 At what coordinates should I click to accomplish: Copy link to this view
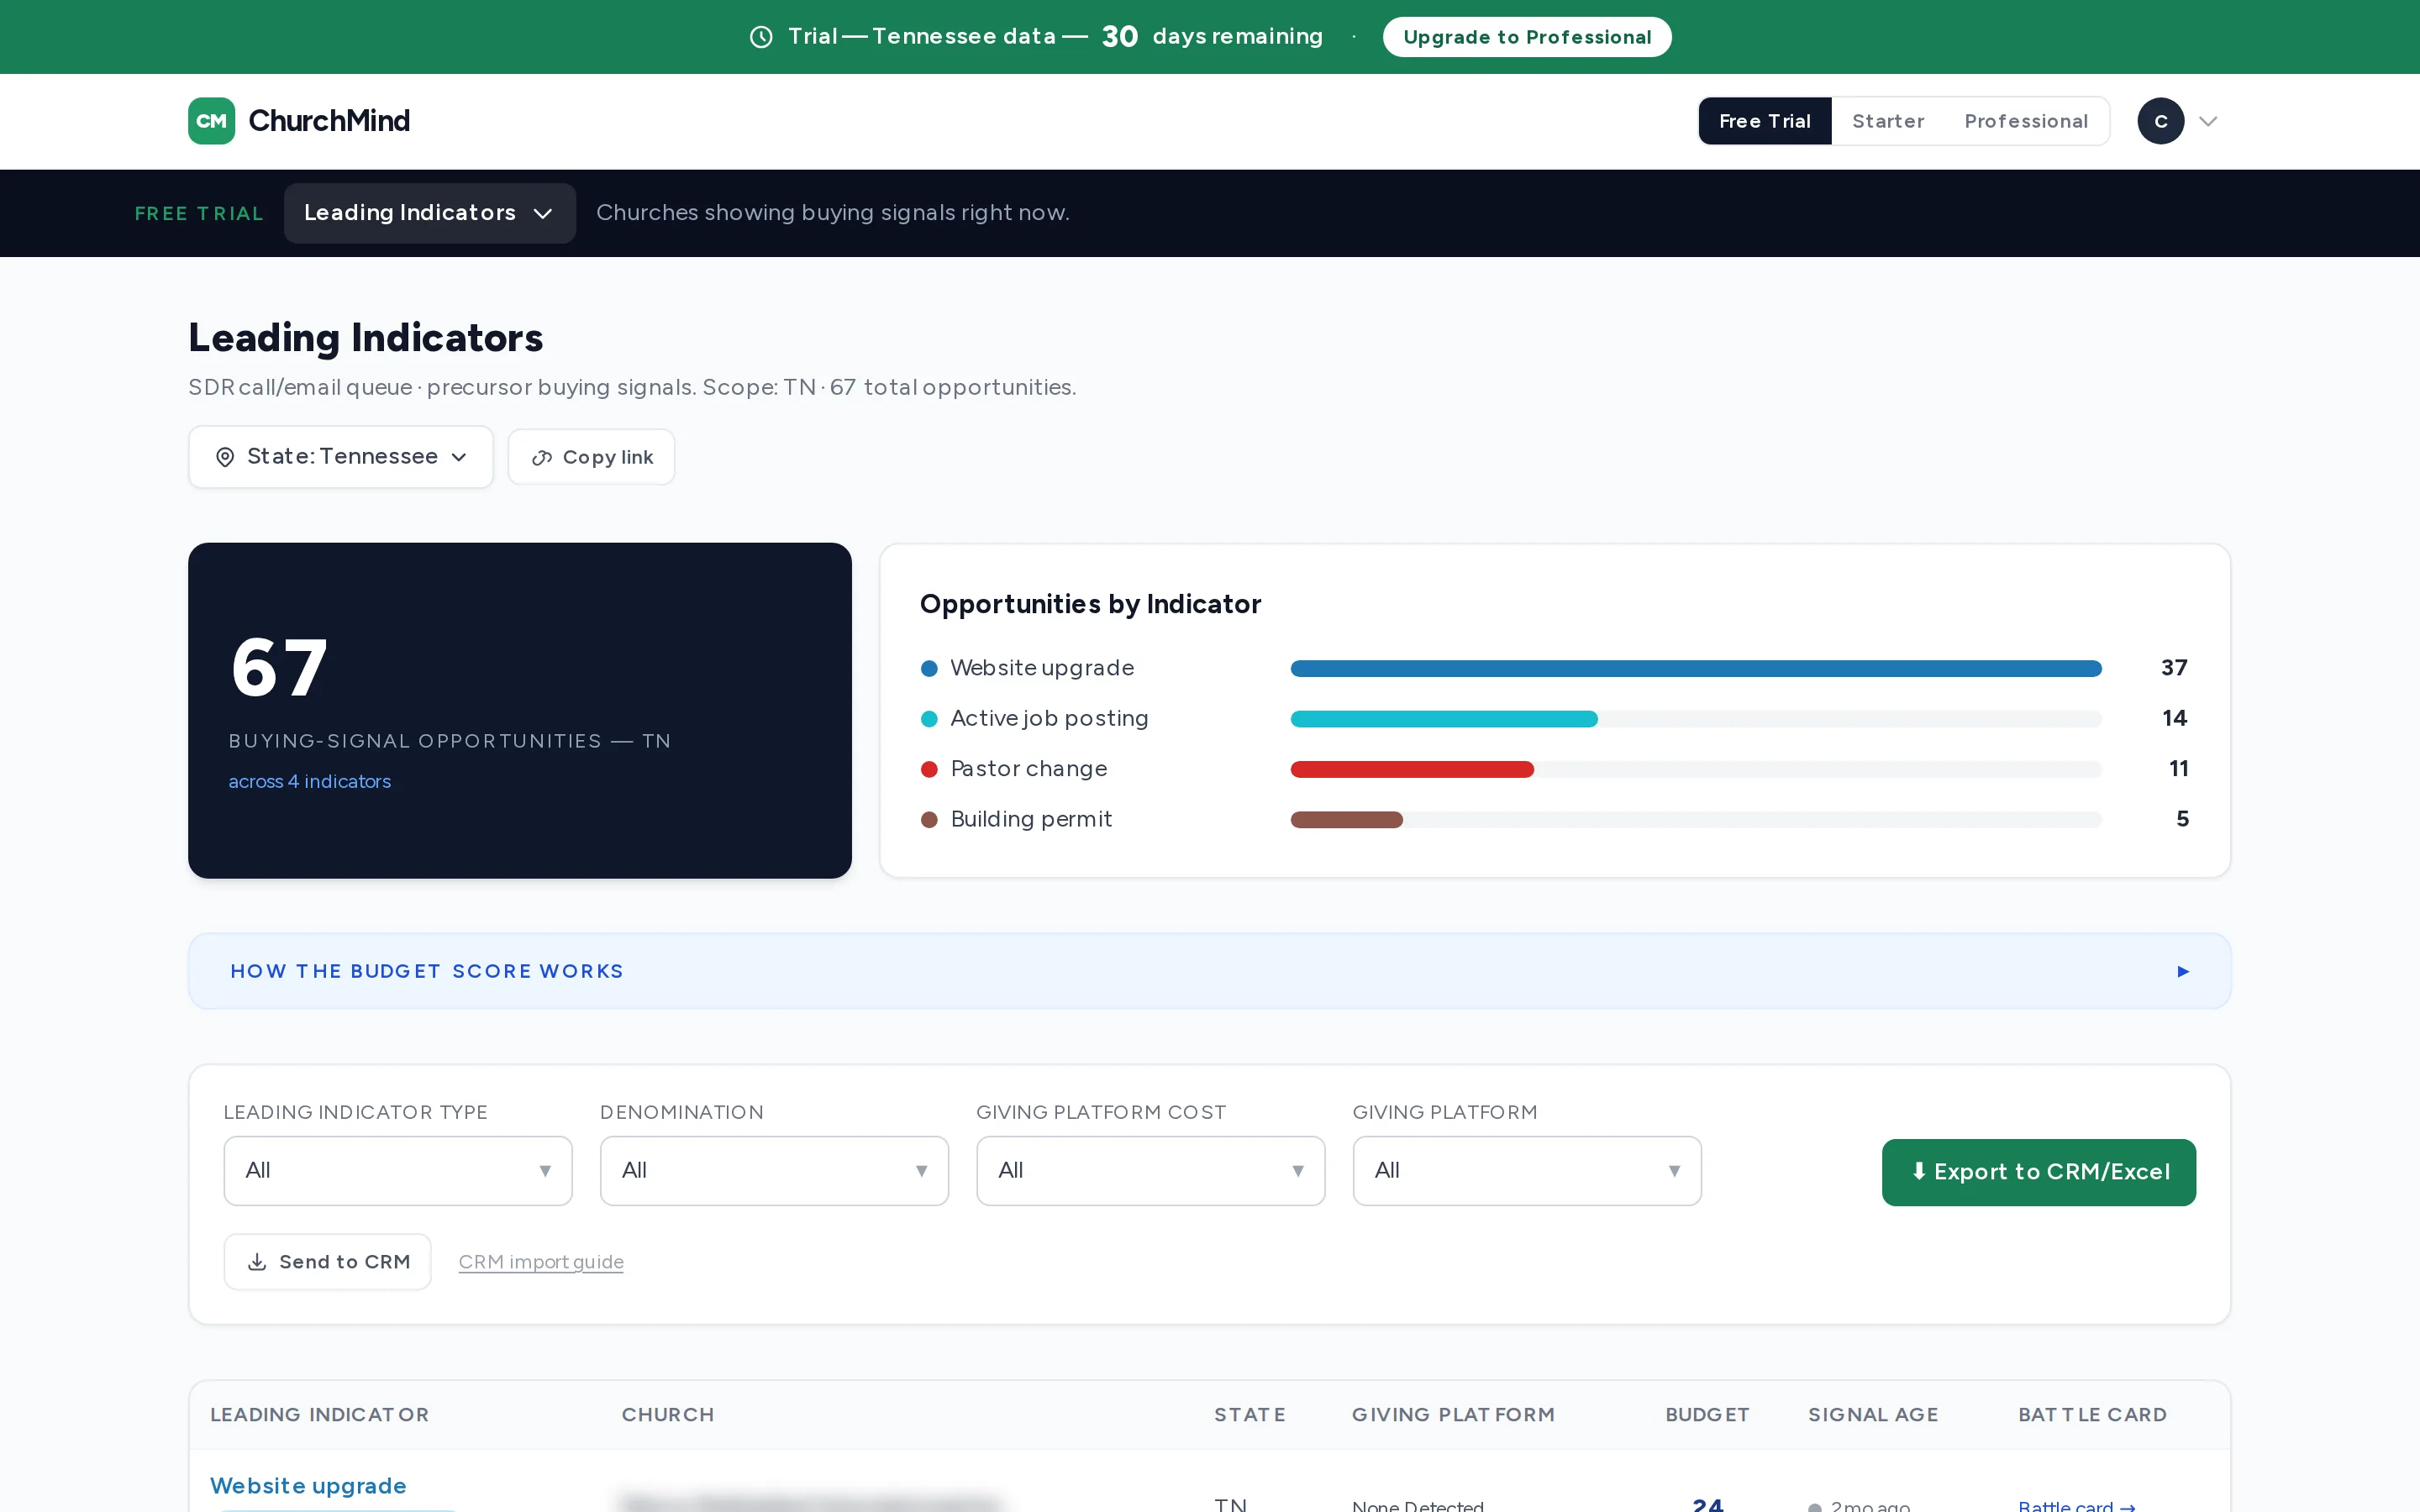[x=591, y=457]
